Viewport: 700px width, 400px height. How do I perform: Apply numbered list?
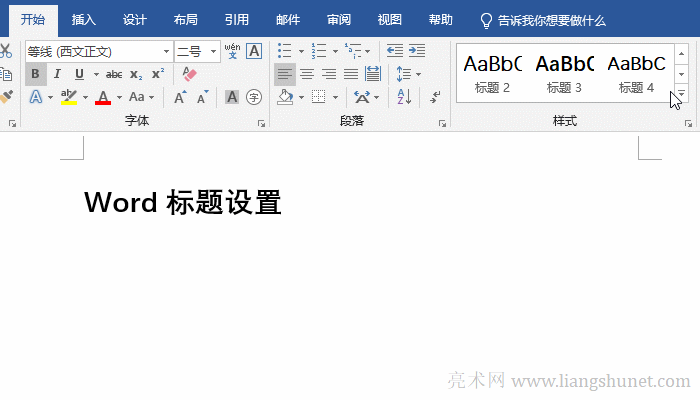pyautogui.click(x=319, y=51)
